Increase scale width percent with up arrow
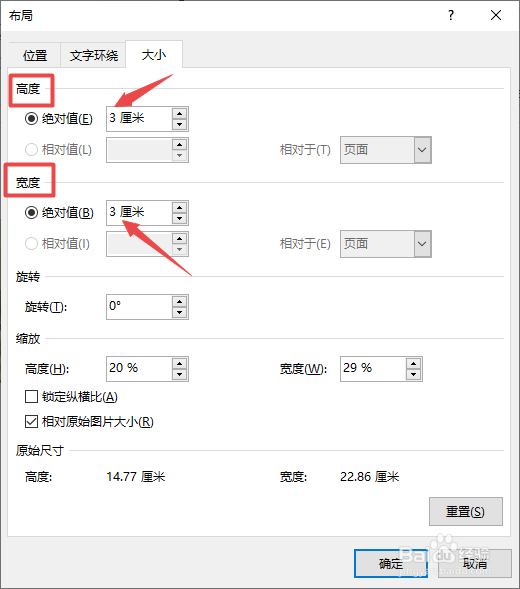 tap(413, 364)
